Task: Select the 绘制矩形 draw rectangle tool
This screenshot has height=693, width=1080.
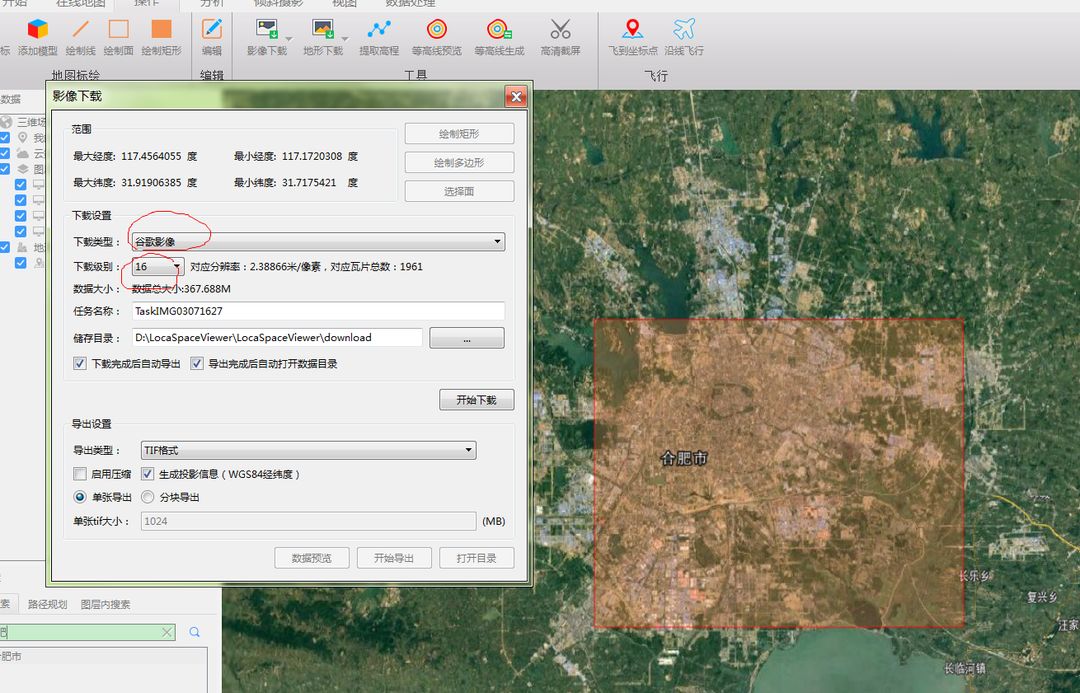Action: pos(161,30)
